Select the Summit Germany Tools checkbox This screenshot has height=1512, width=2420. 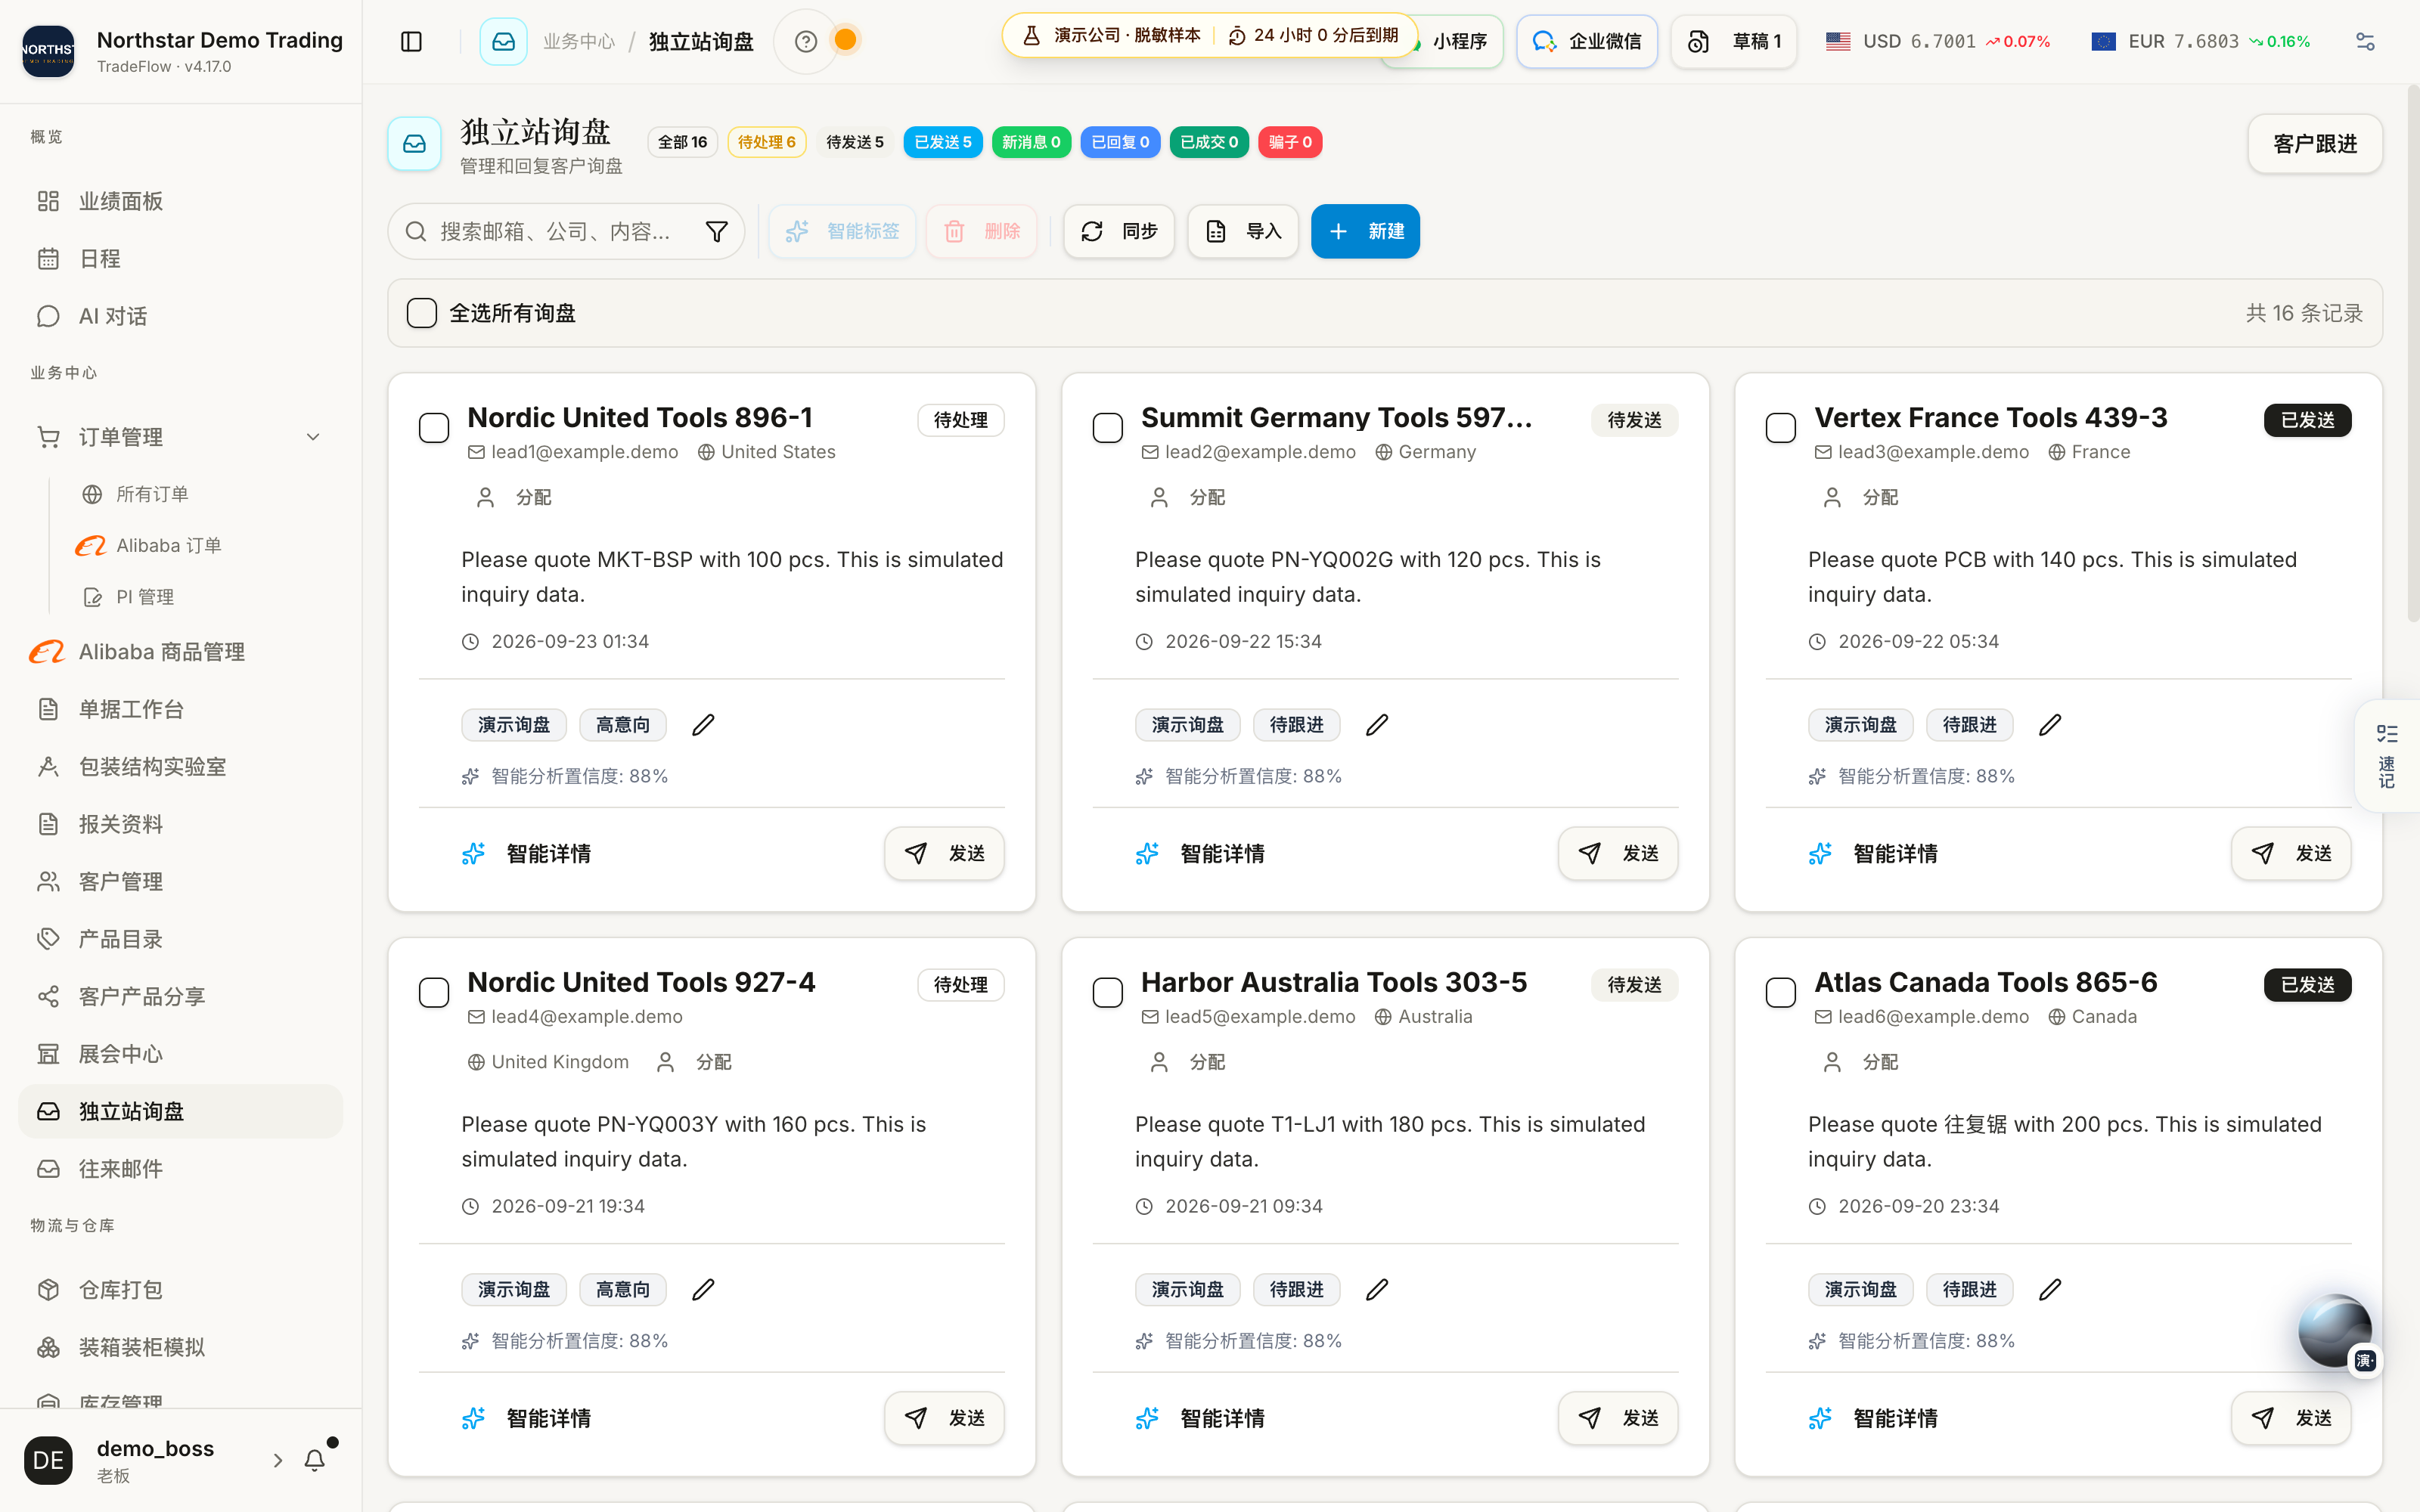coord(1108,428)
